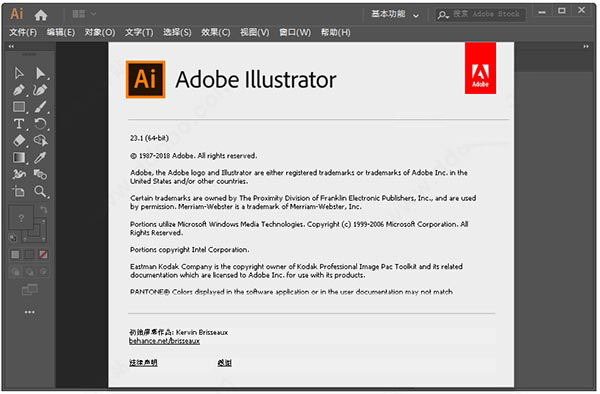Expand the right panel dock arrows

pos(586,46)
